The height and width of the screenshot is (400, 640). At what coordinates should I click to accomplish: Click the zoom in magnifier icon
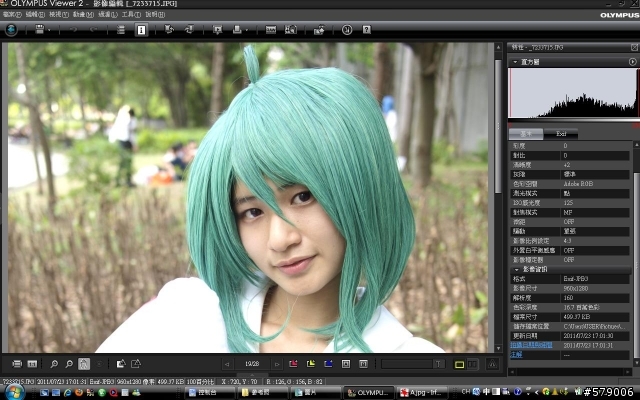pyautogui.click(x=53, y=364)
